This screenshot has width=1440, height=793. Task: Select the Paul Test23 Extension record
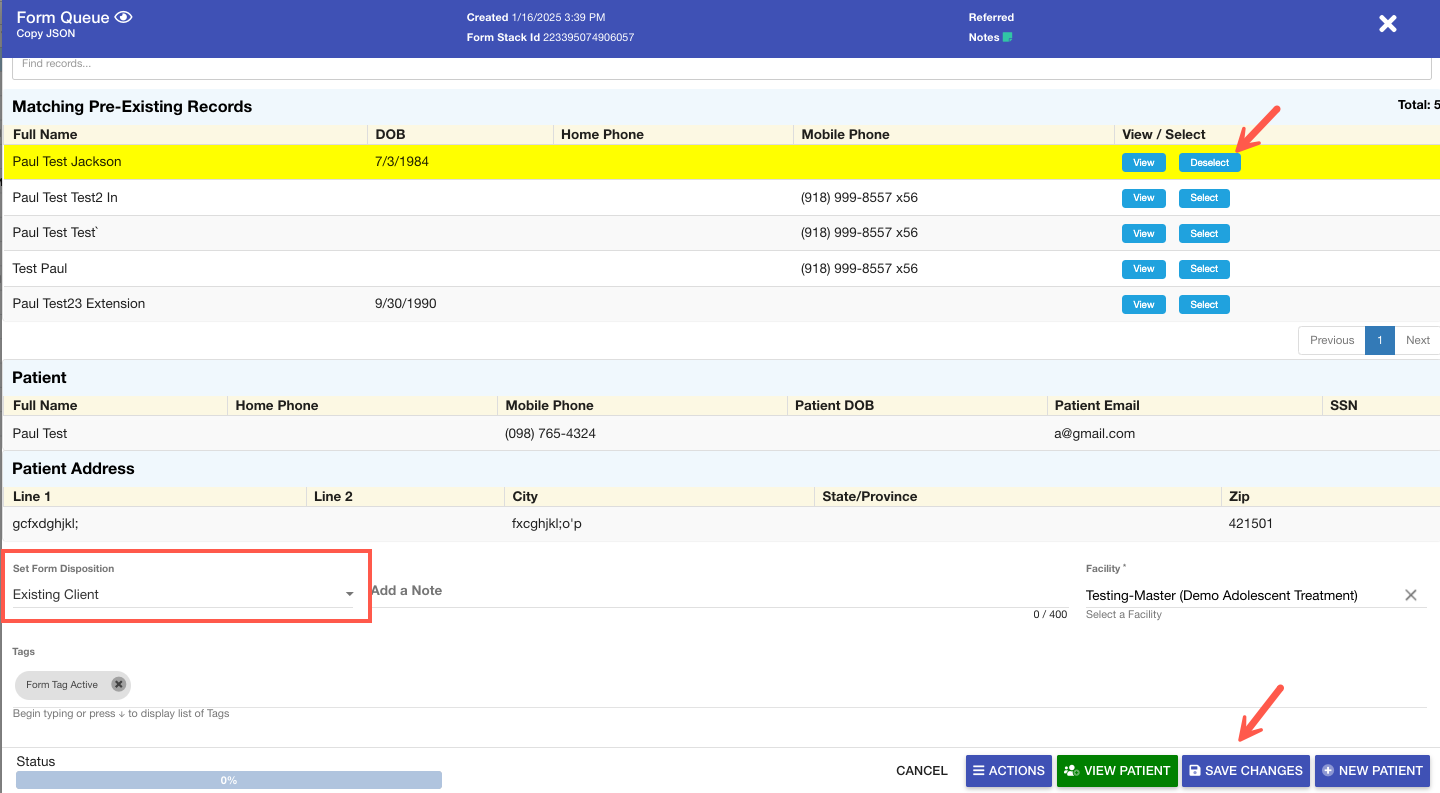[1203, 305]
